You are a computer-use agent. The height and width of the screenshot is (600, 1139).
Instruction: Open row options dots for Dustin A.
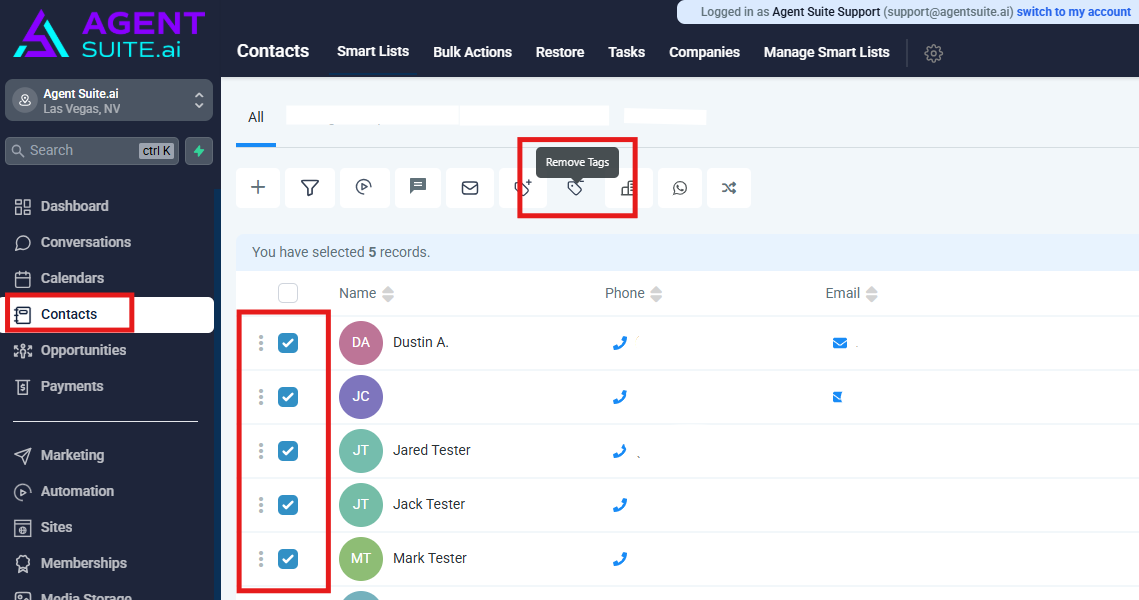(261, 343)
